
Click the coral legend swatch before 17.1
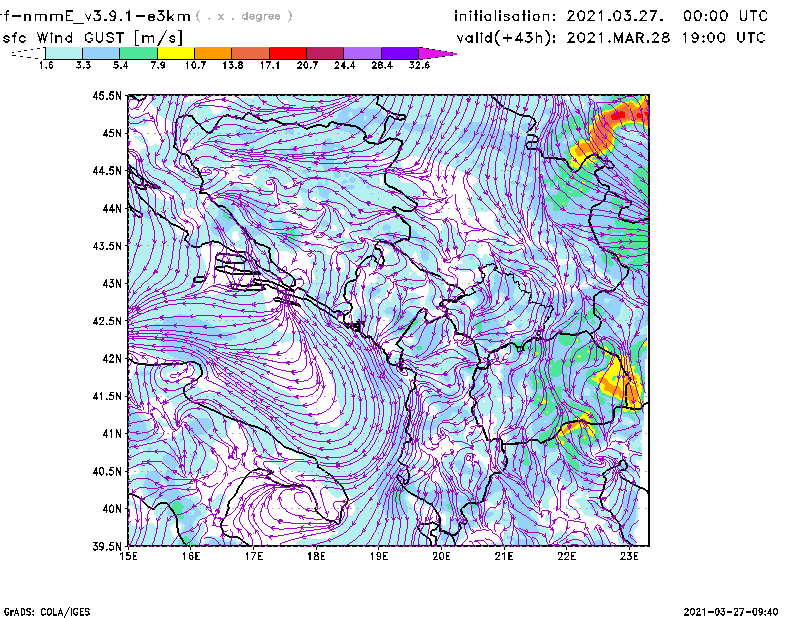251,53
